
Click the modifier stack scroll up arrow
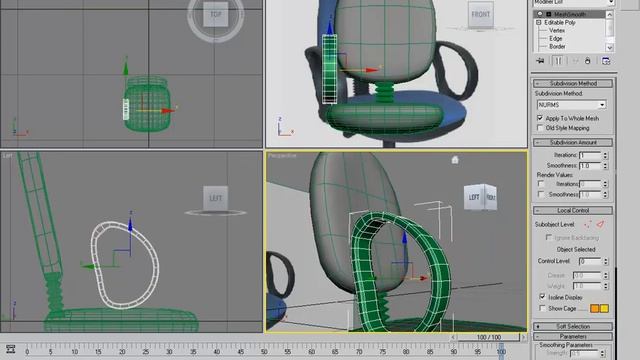609,14
